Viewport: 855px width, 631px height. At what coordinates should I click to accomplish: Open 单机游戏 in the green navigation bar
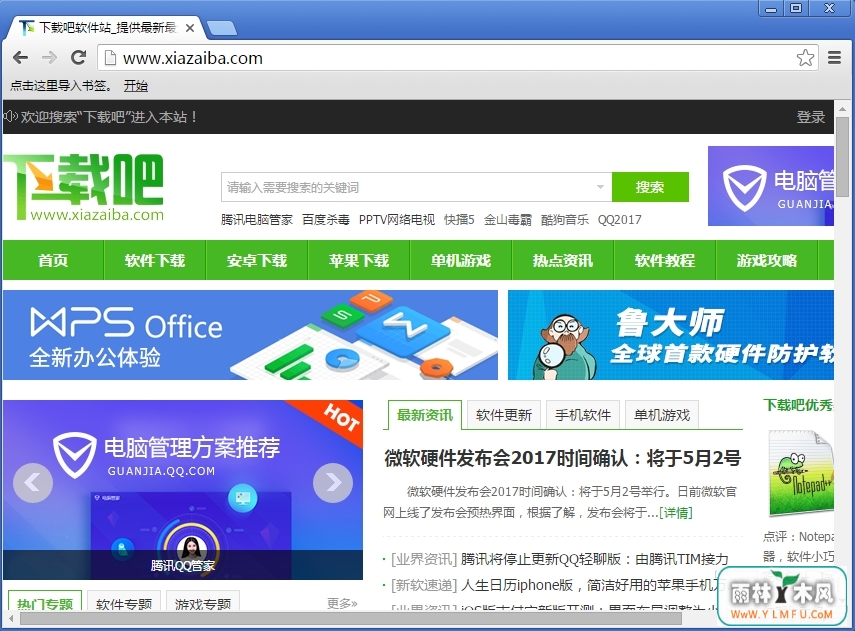pos(461,260)
